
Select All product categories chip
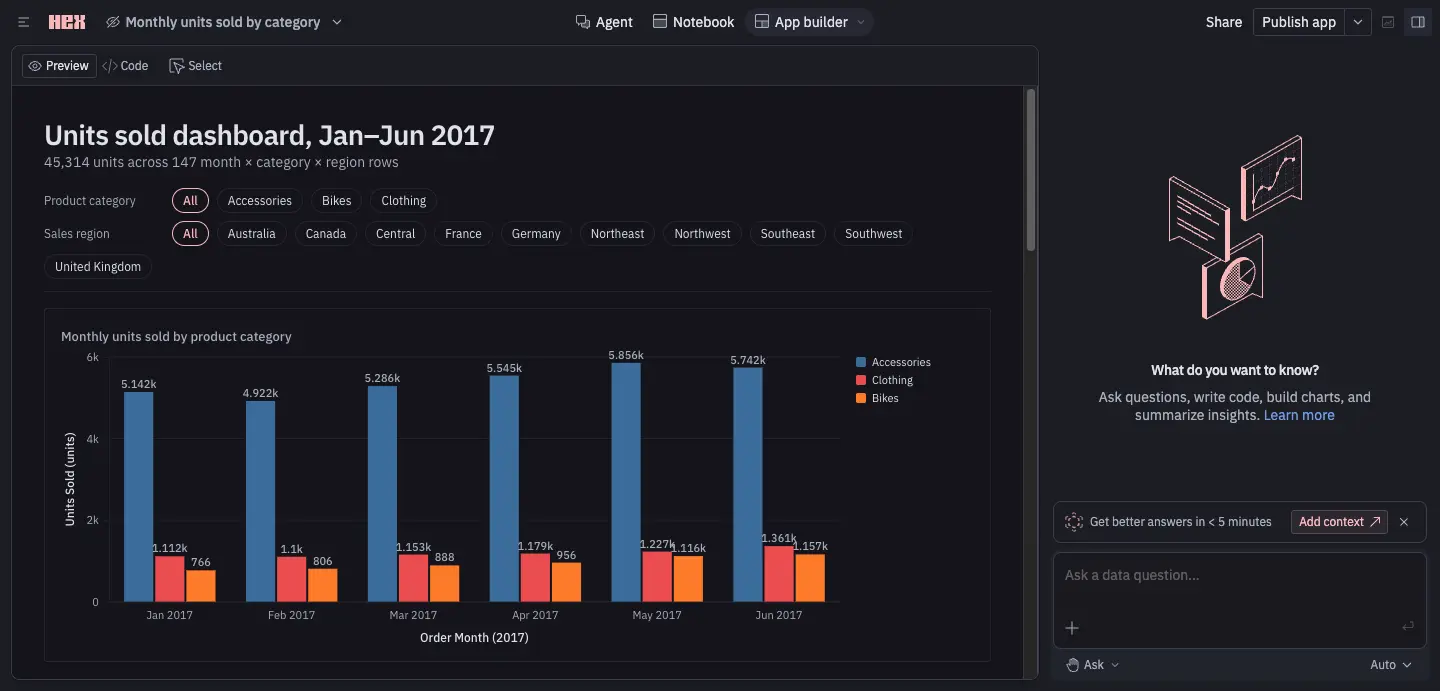190,201
